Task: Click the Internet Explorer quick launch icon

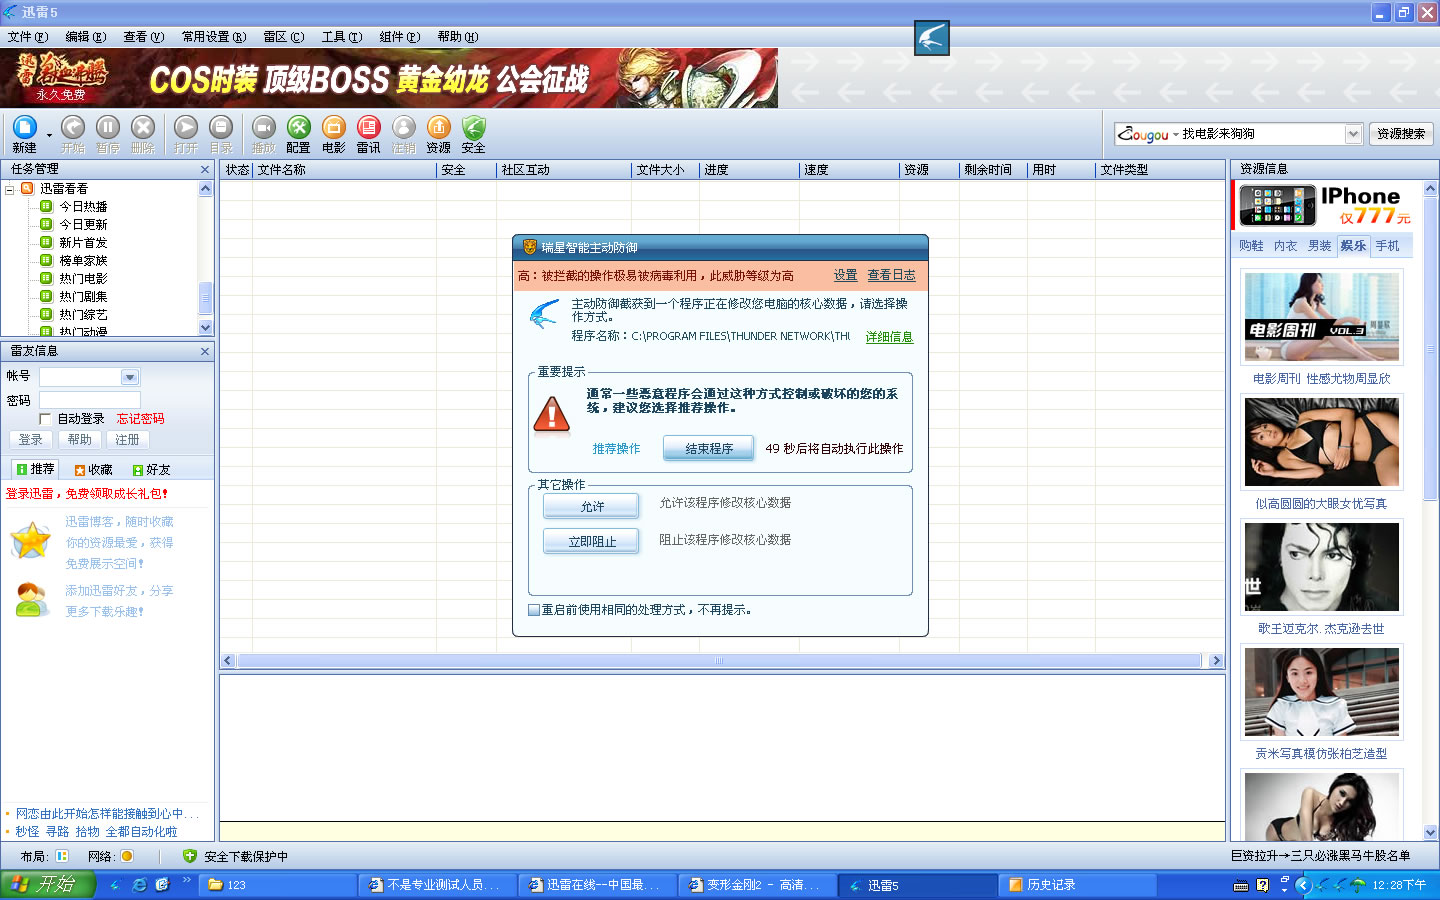Action: point(139,885)
